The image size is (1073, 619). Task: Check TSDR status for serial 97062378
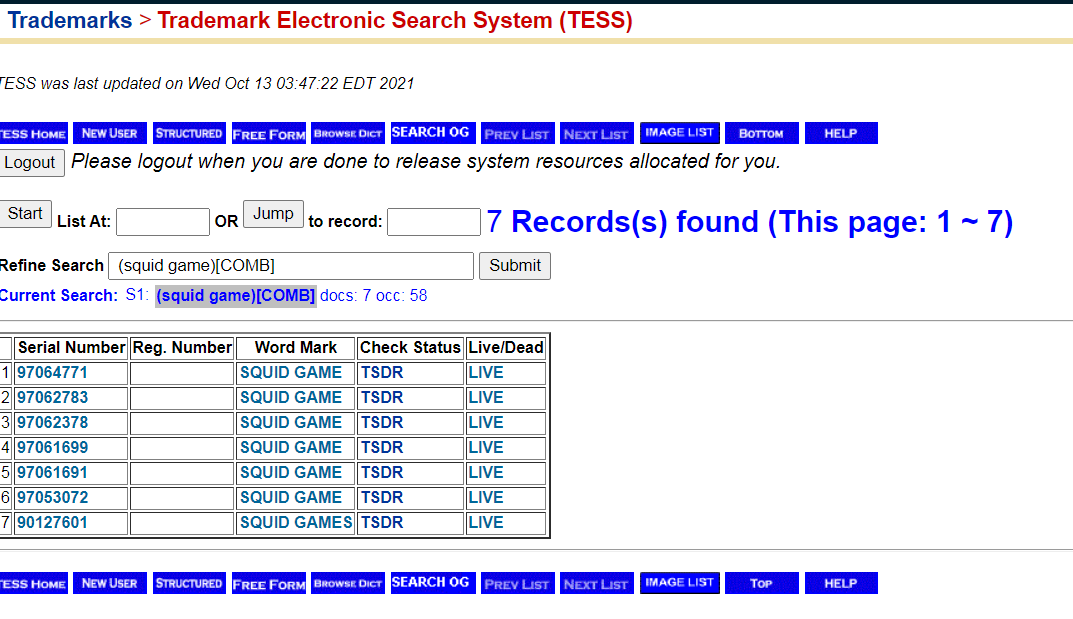[382, 423]
